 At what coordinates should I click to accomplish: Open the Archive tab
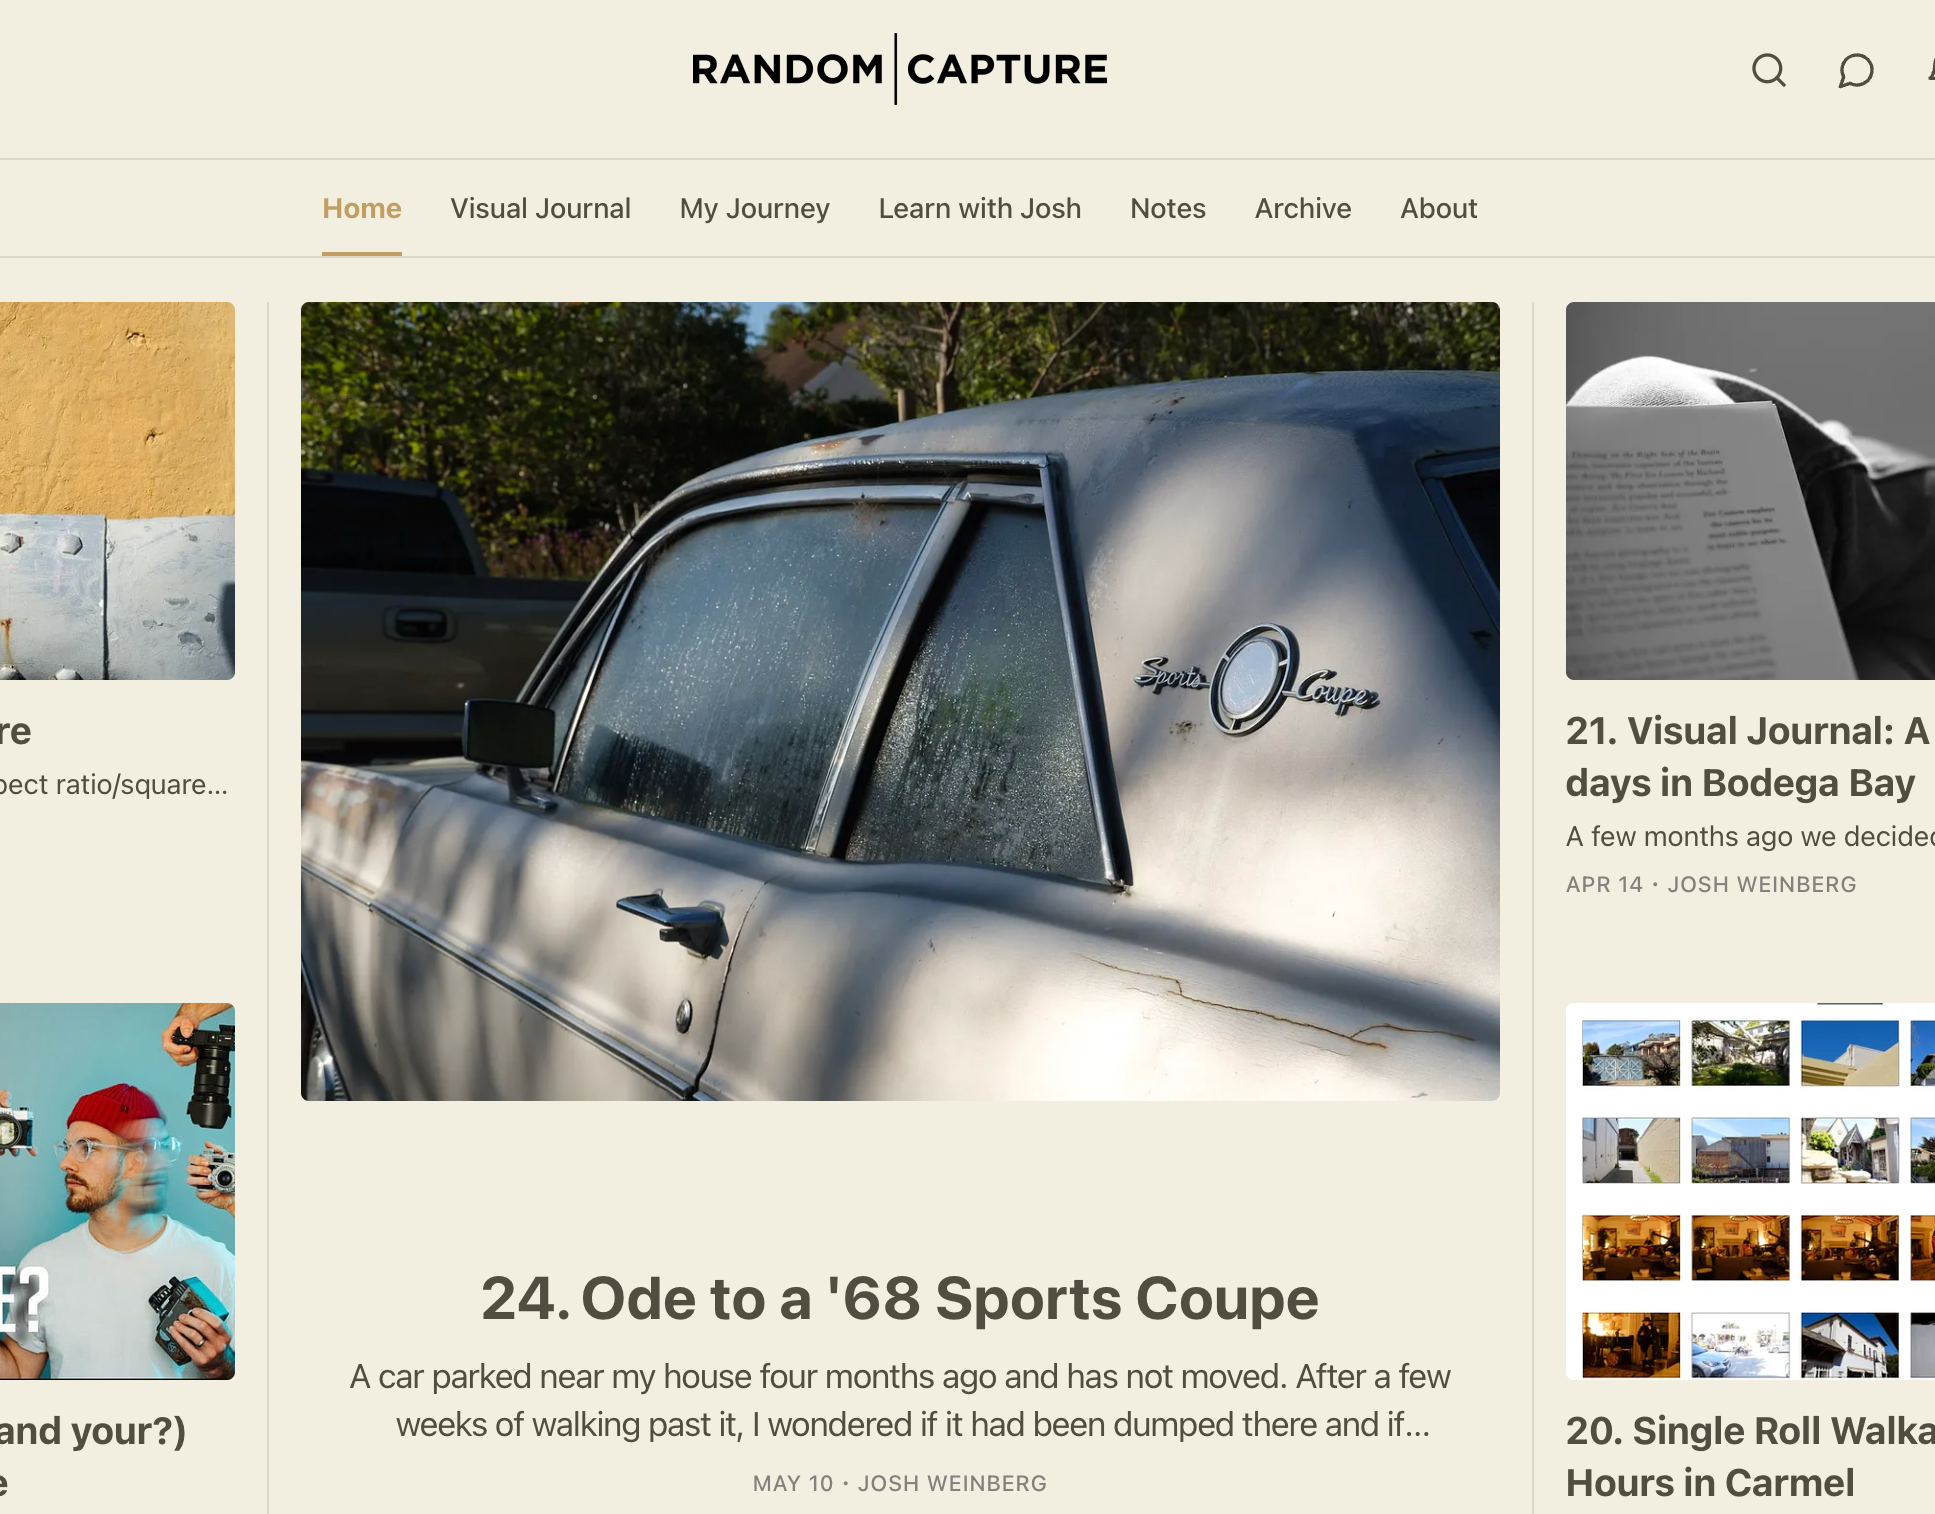[x=1303, y=208]
